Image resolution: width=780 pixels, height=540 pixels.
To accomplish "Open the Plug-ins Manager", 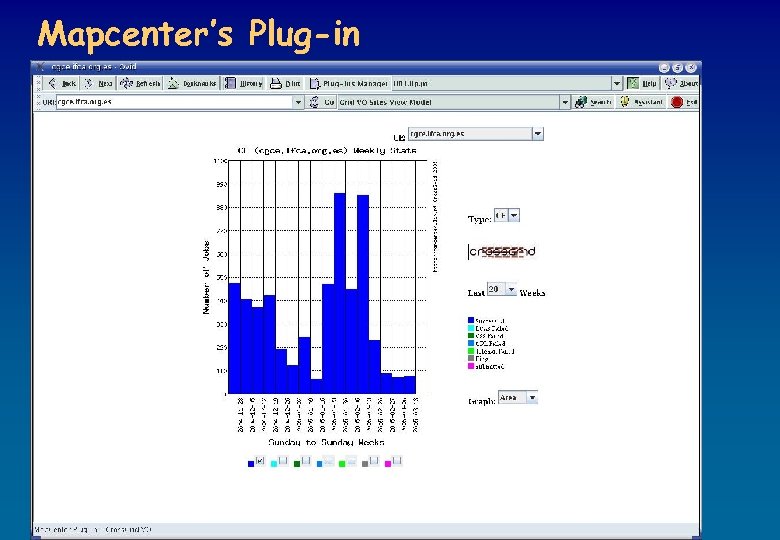I will click(348, 84).
